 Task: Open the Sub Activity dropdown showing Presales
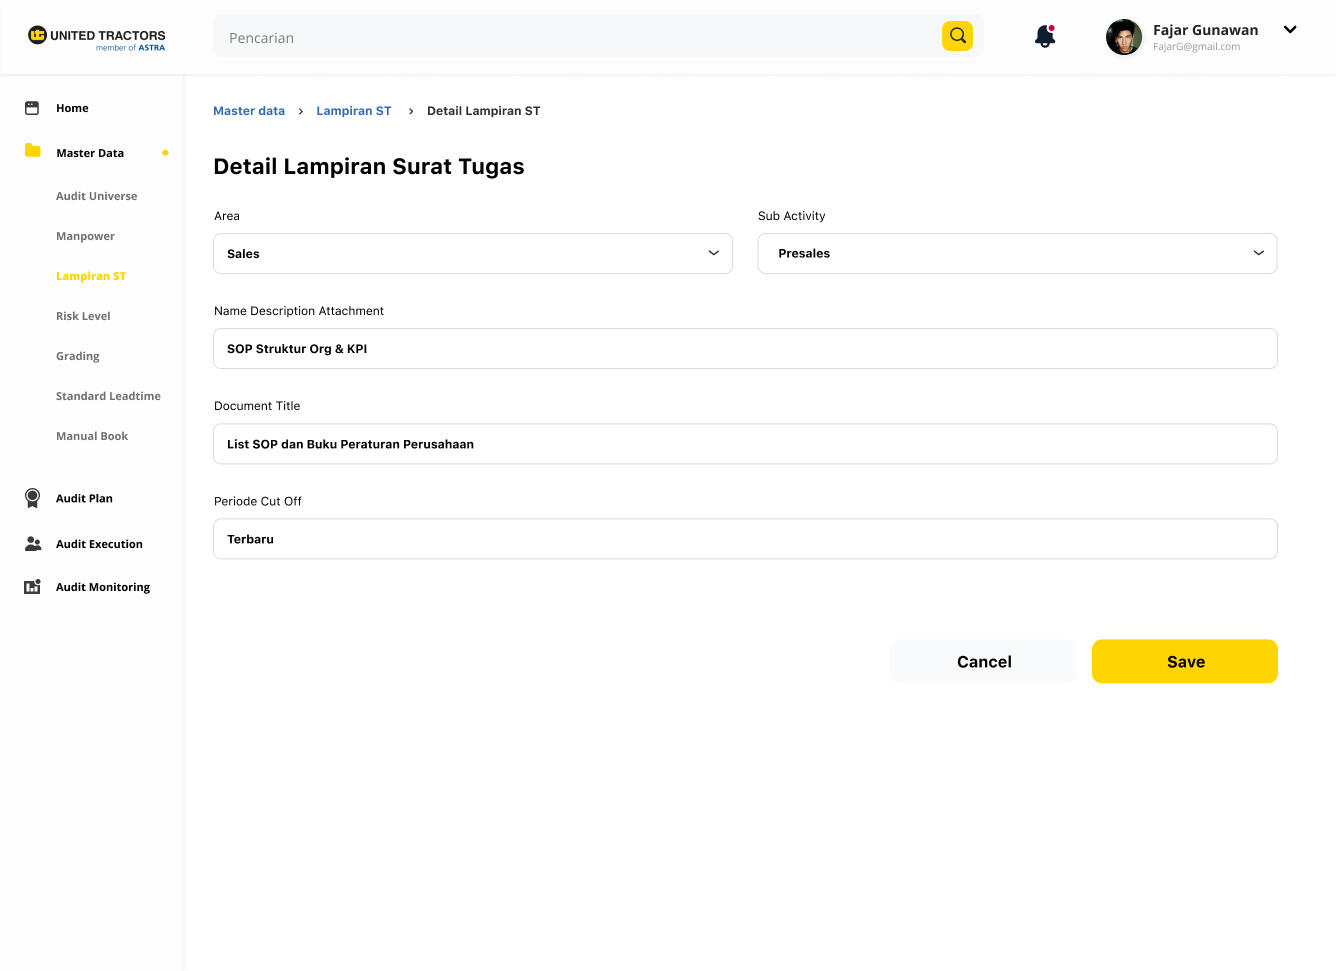[x=1016, y=254]
